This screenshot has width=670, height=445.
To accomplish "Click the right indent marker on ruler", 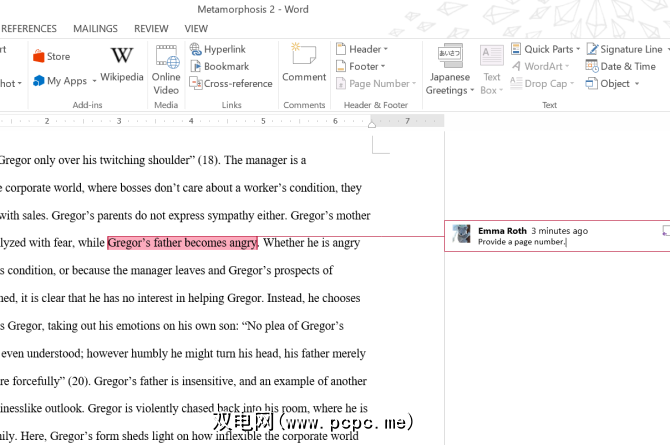I will [x=372, y=124].
